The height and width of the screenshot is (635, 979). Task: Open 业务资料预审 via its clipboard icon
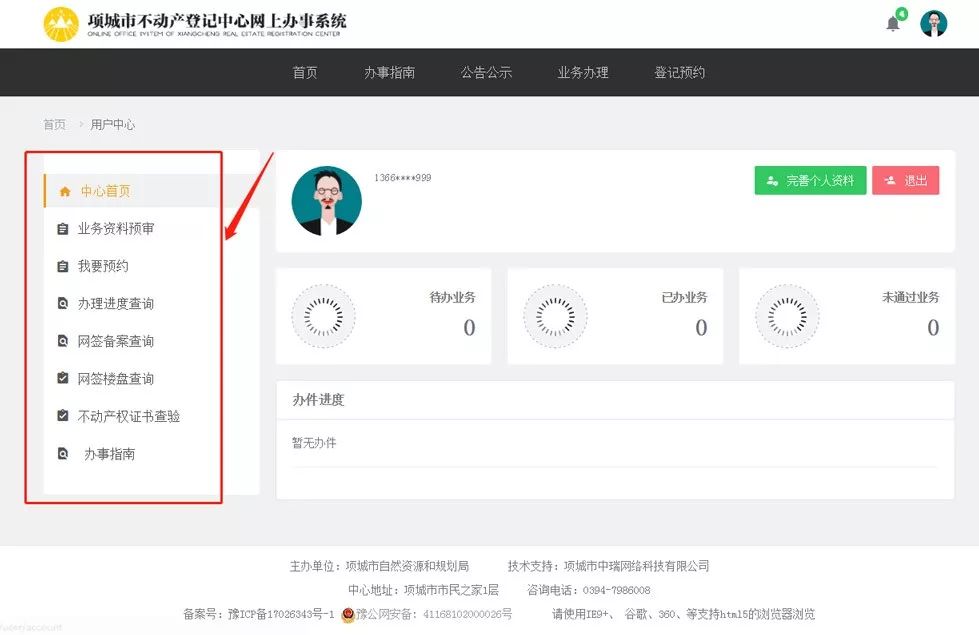pos(61,228)
